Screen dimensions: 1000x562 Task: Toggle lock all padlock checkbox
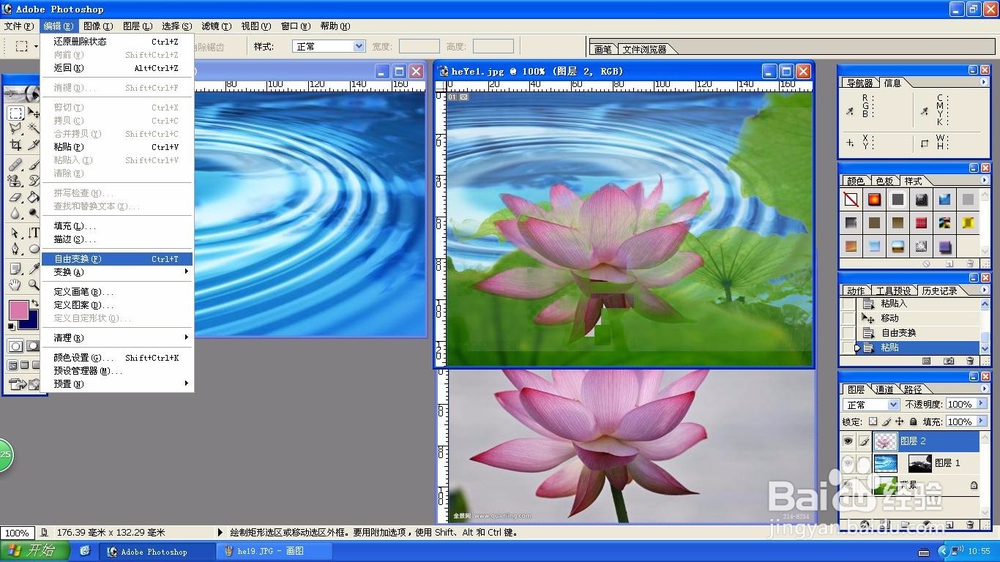click(x=913, y=422)
